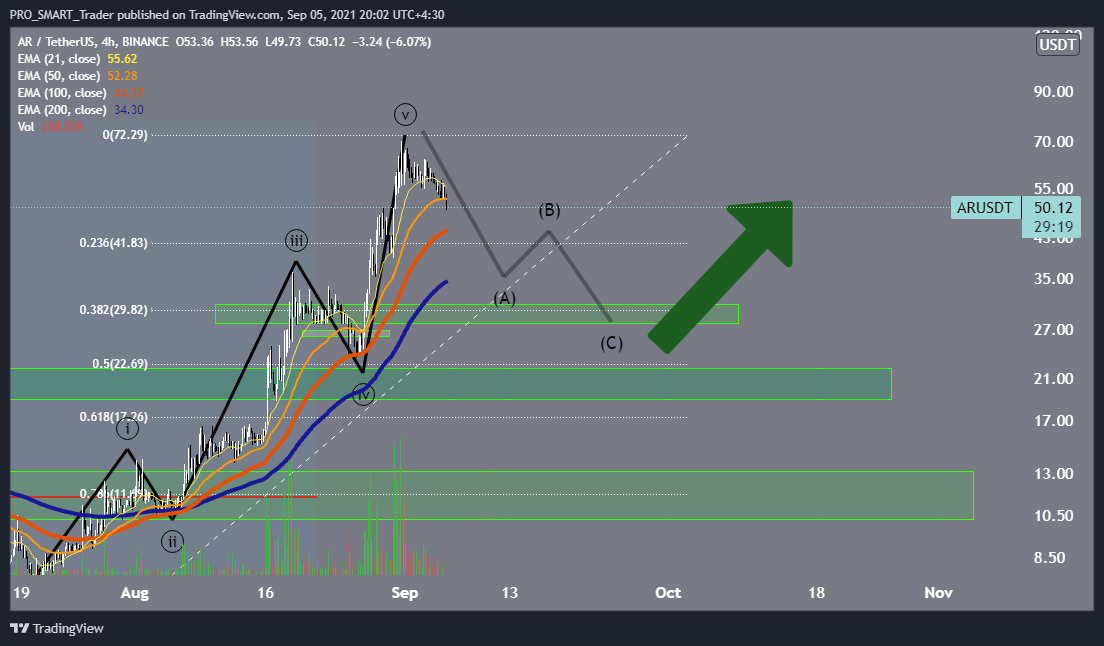Click the EMA (21, close) legend entry

77,59
